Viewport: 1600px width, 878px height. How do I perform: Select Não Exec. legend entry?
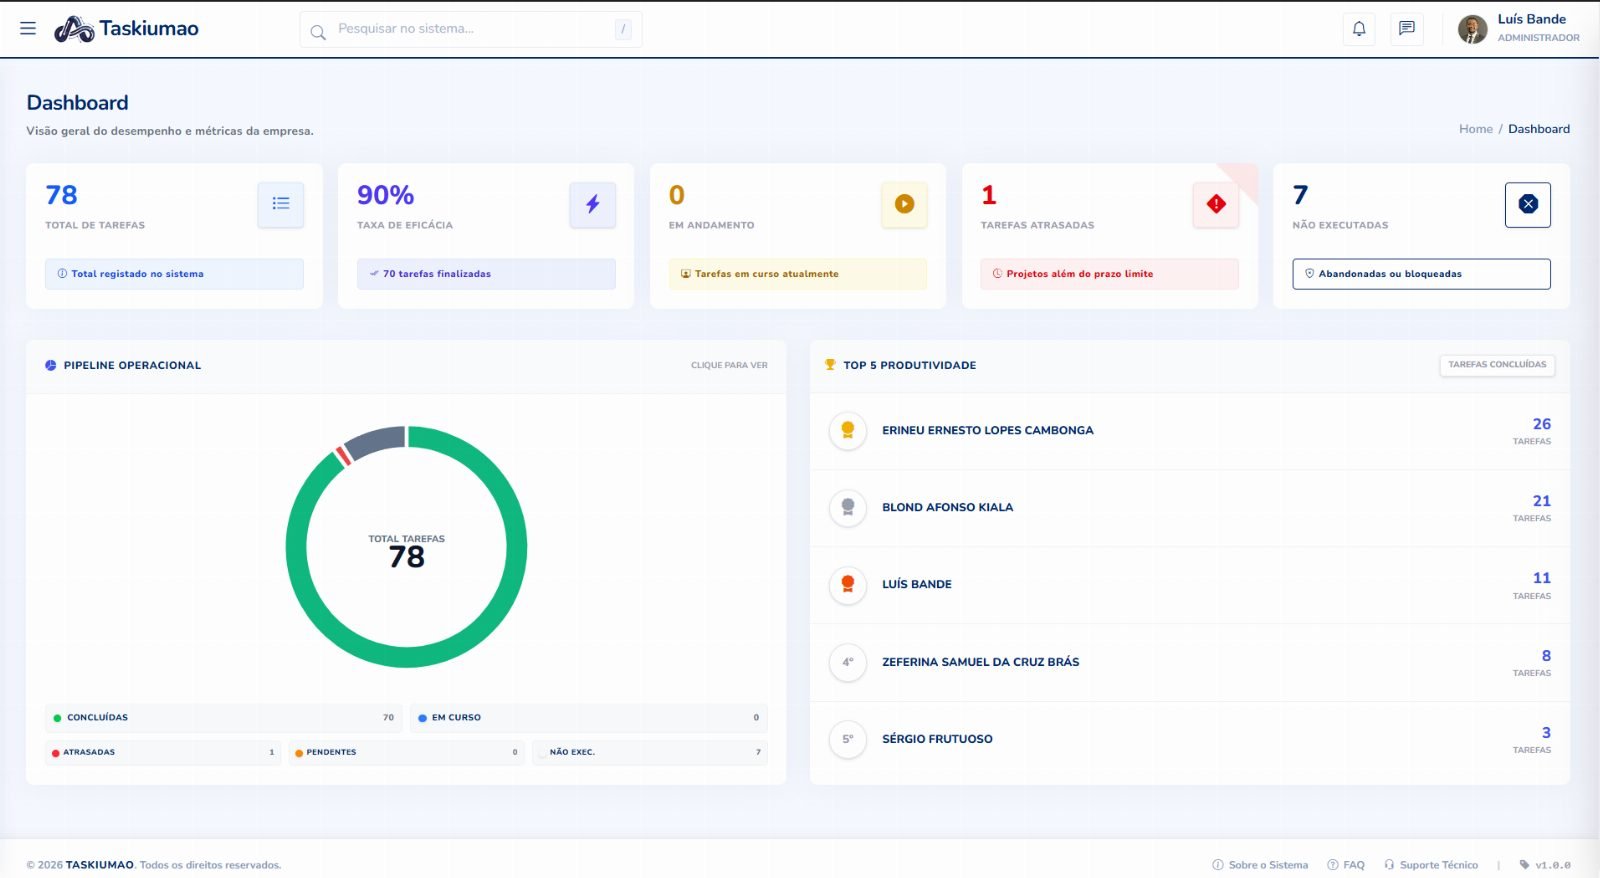[x=650, y=752]
